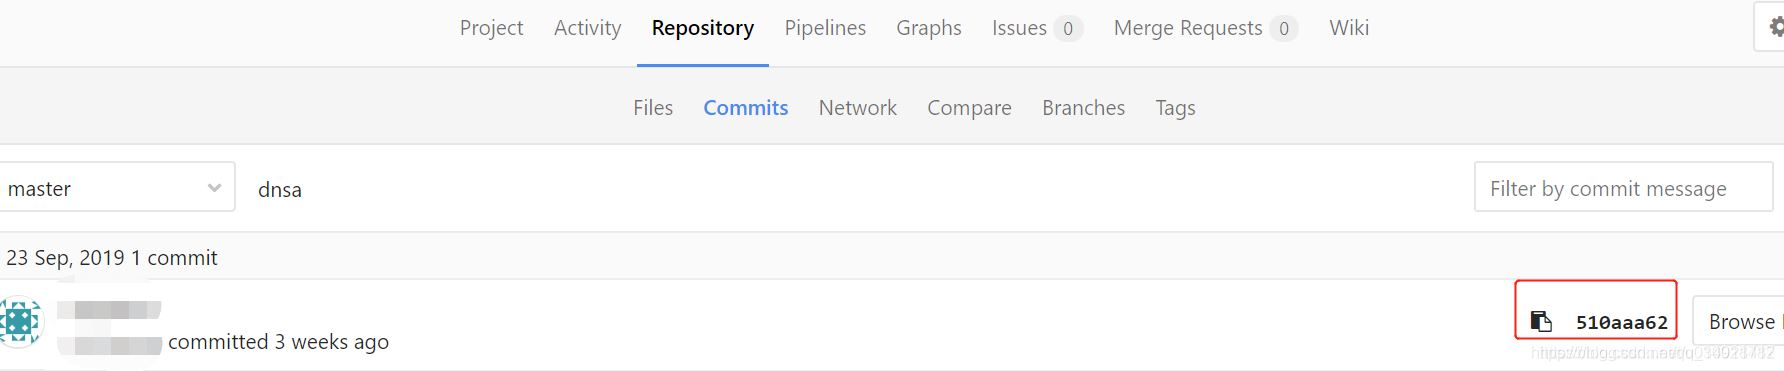Image resolution: width=1784 pixels, height=371 pixels.
Task: View the Issues tab
Action: coord(1037,28)
